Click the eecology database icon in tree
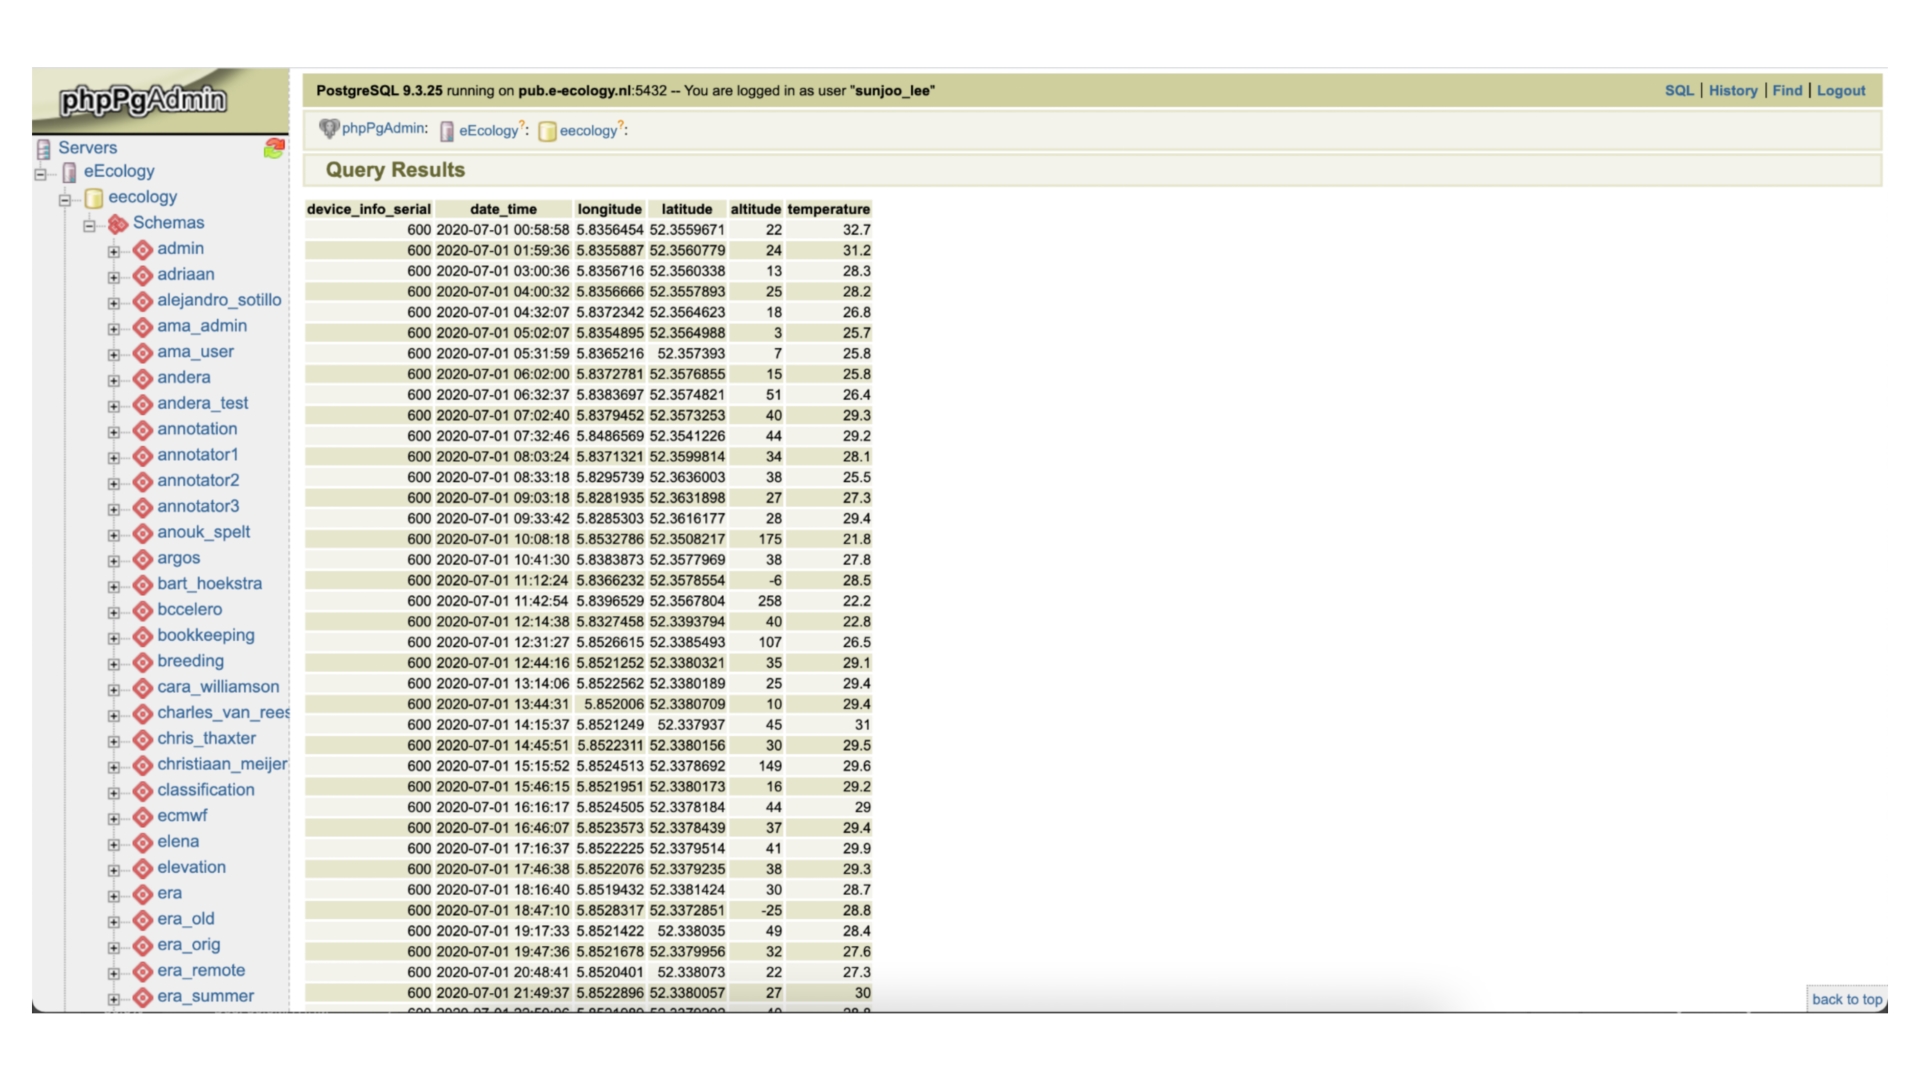 (94, 198)
